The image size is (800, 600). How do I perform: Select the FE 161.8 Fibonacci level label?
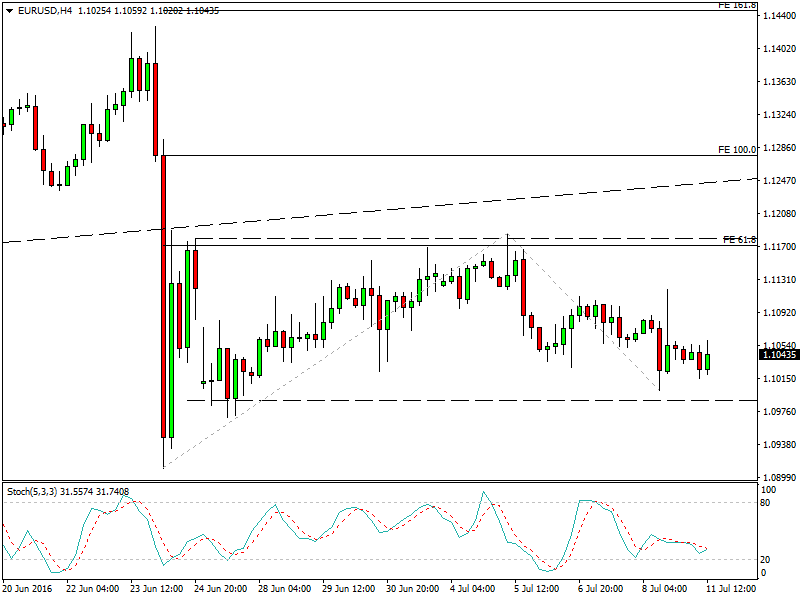[x=737, y=5]
